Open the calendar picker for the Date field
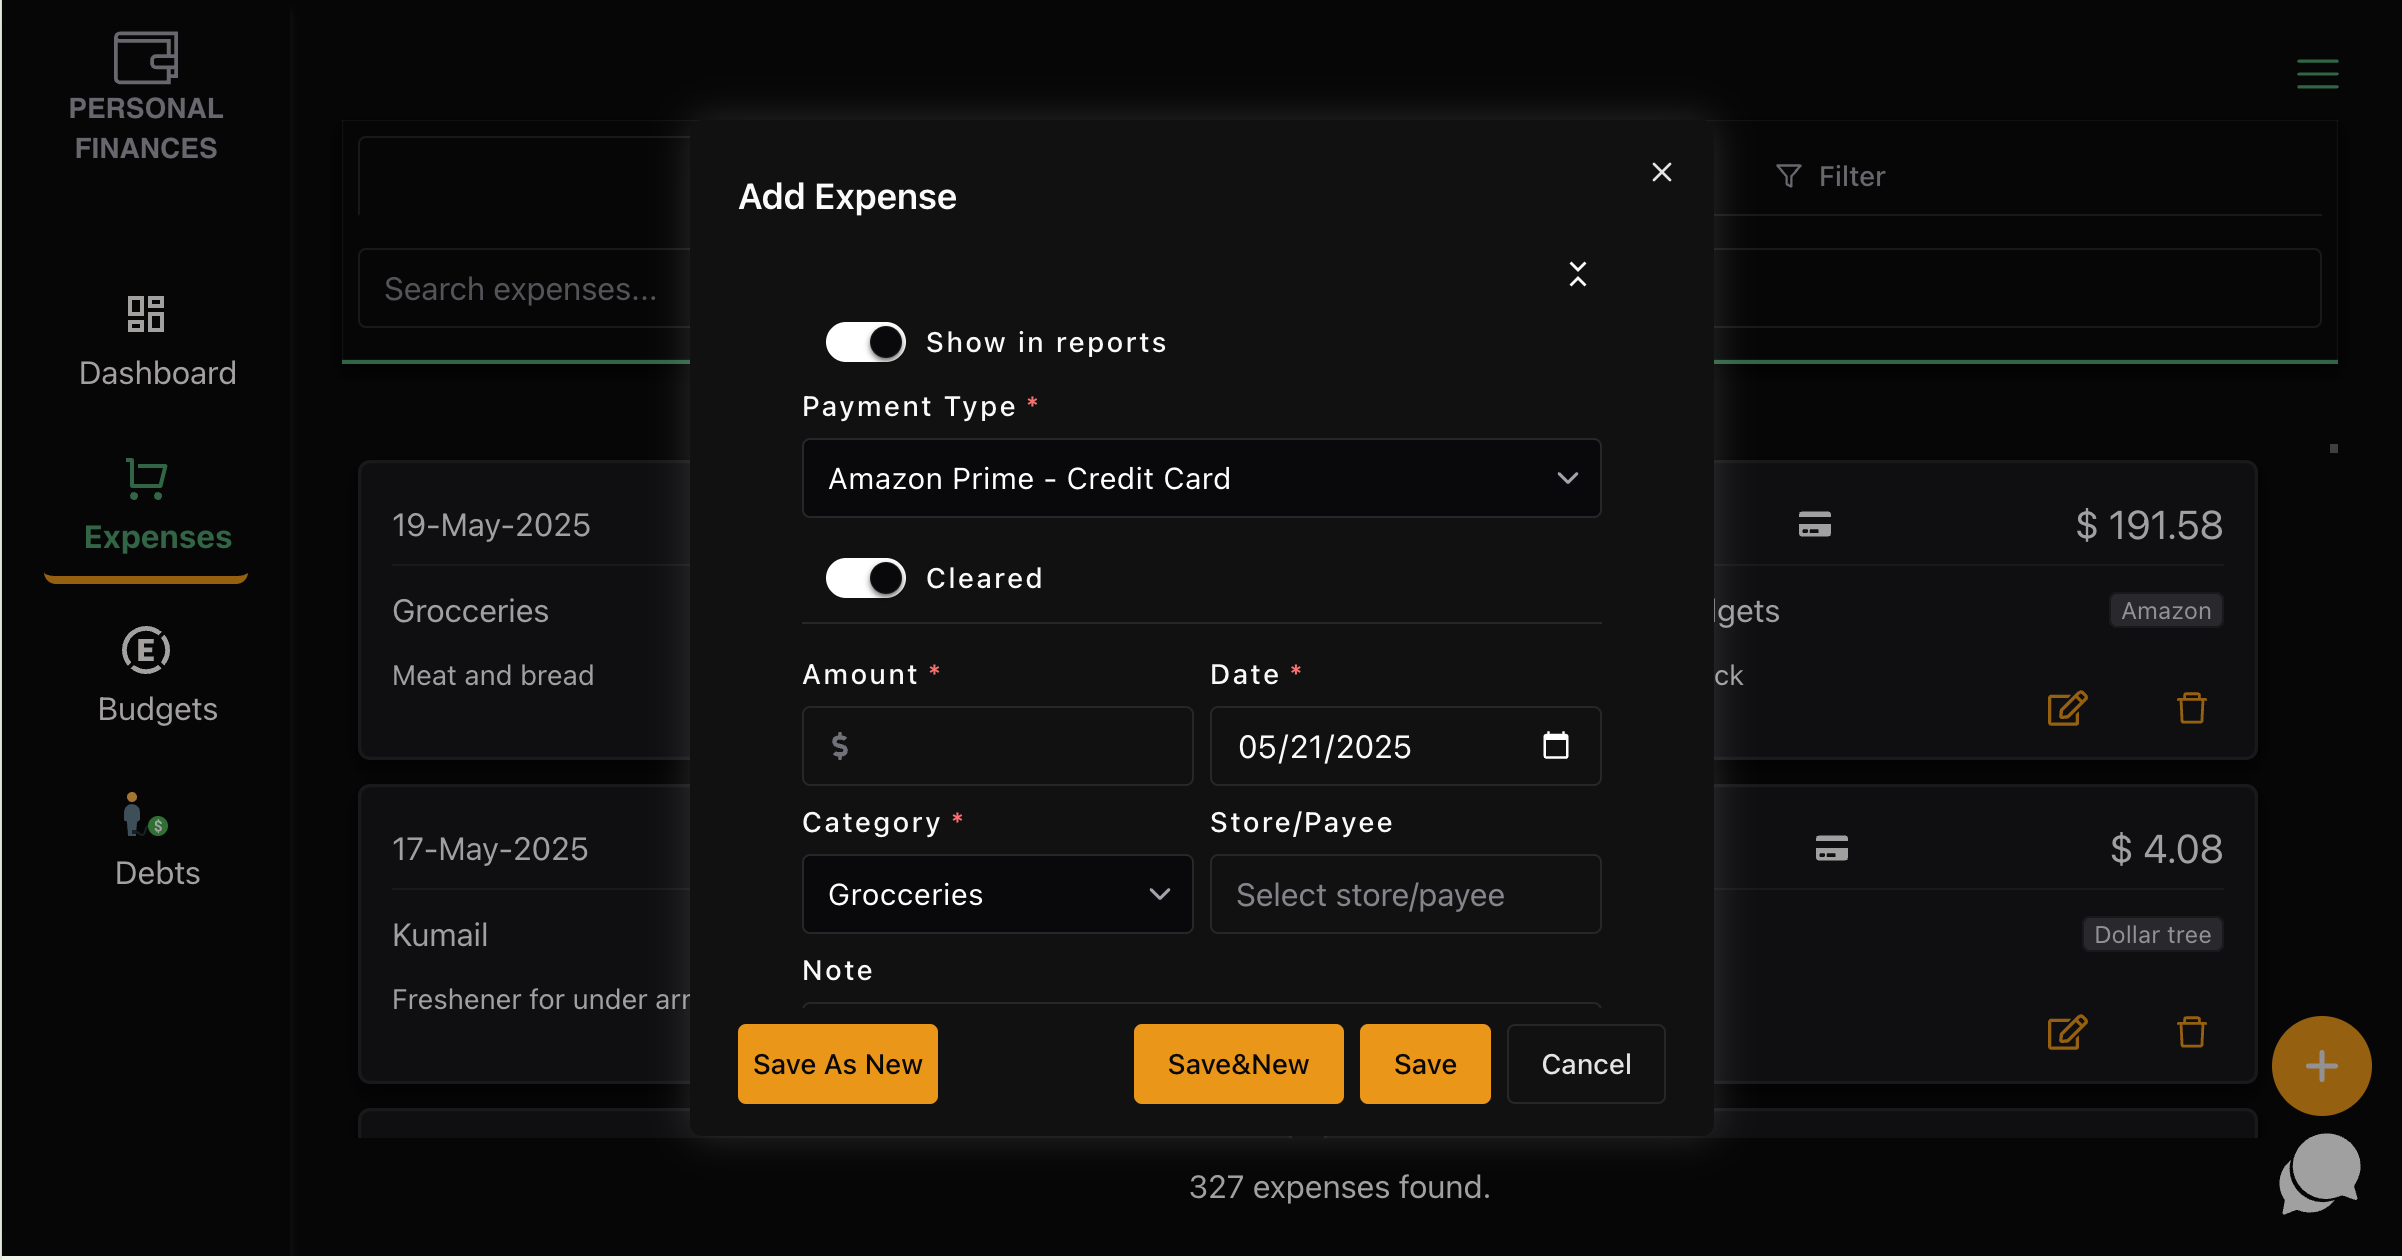The height and width of the screenshot is (1260, 2402). (1556, 746)
